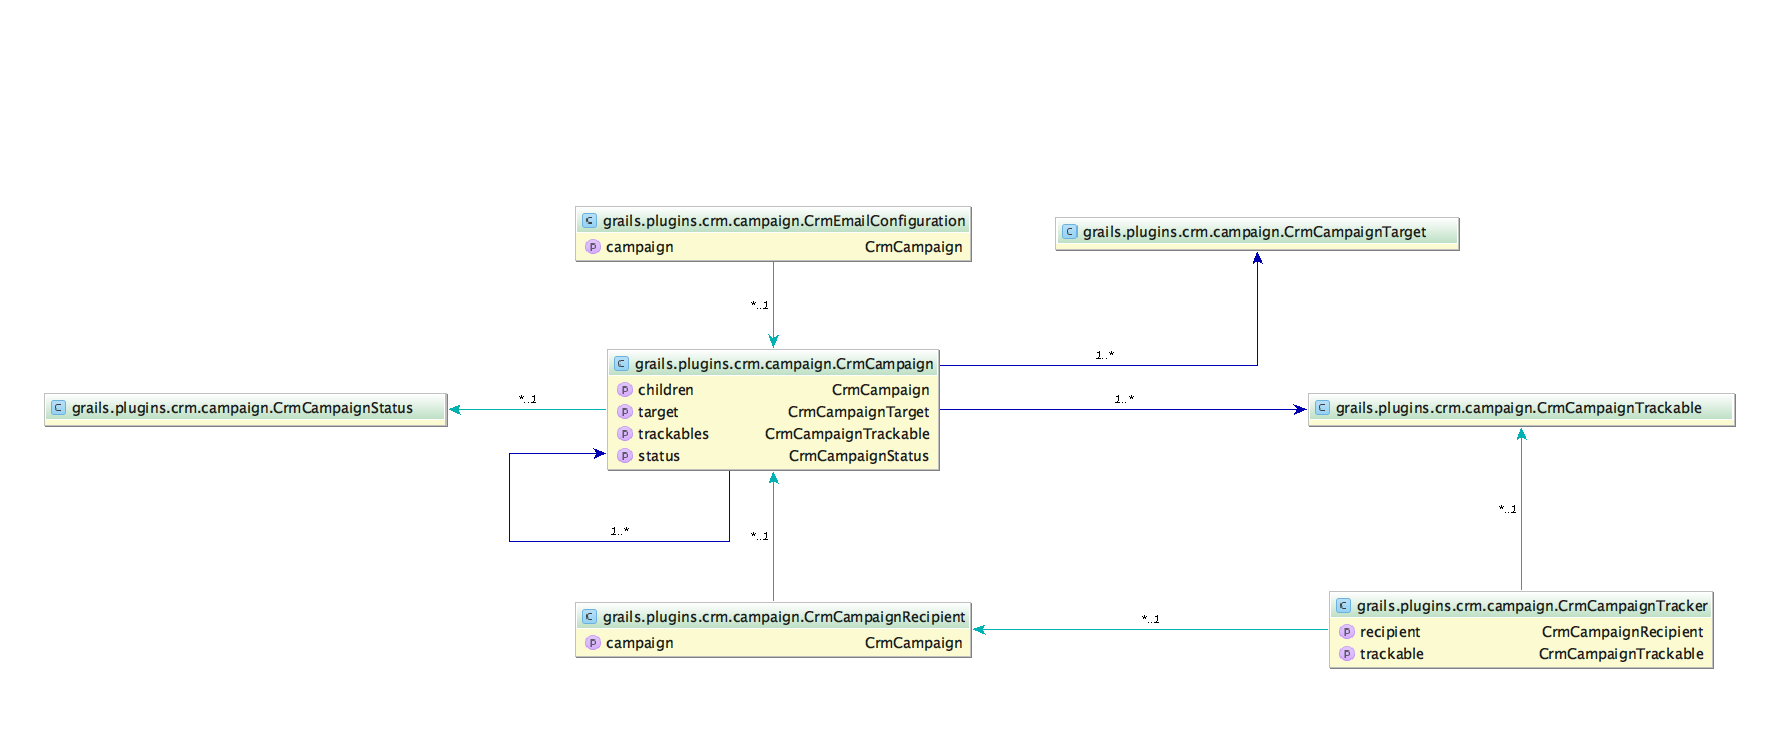Click CrmCampaign type in CrmCampaignRecipient node
1790x740 pixels.
[x=913, y=643]
